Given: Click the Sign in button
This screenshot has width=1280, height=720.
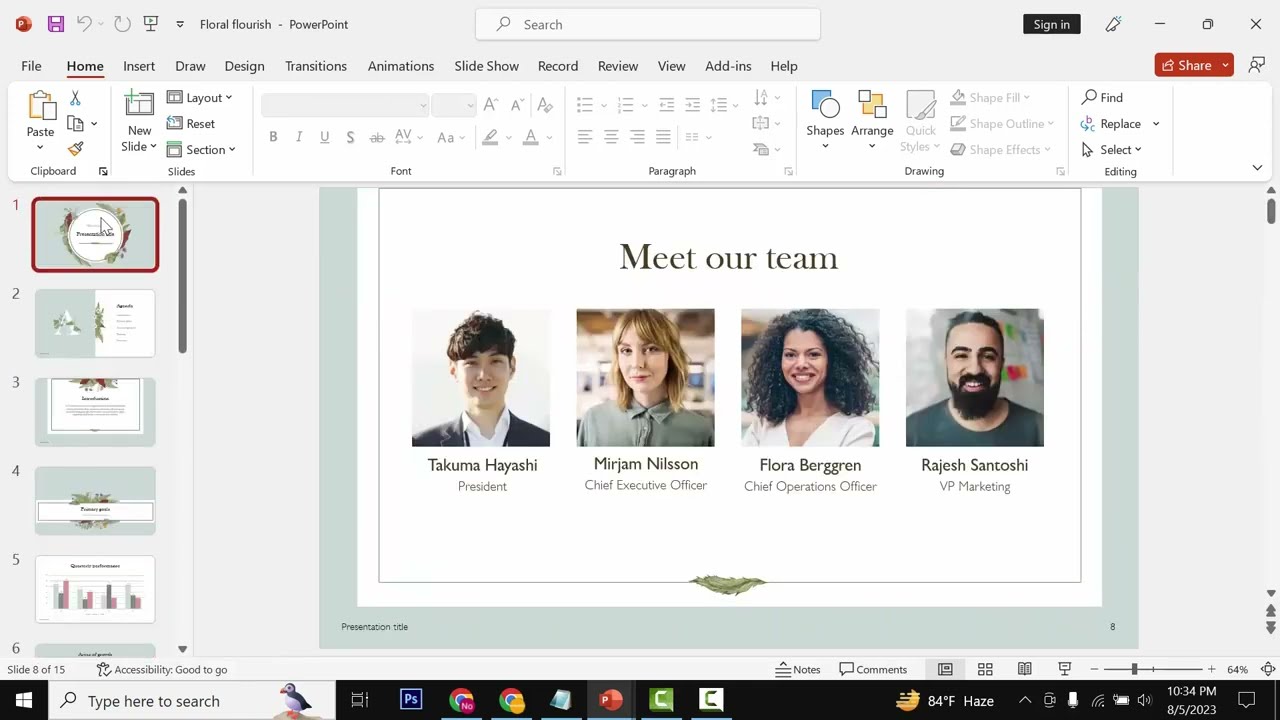Looking at the screenshot, I should [1052, 24].
